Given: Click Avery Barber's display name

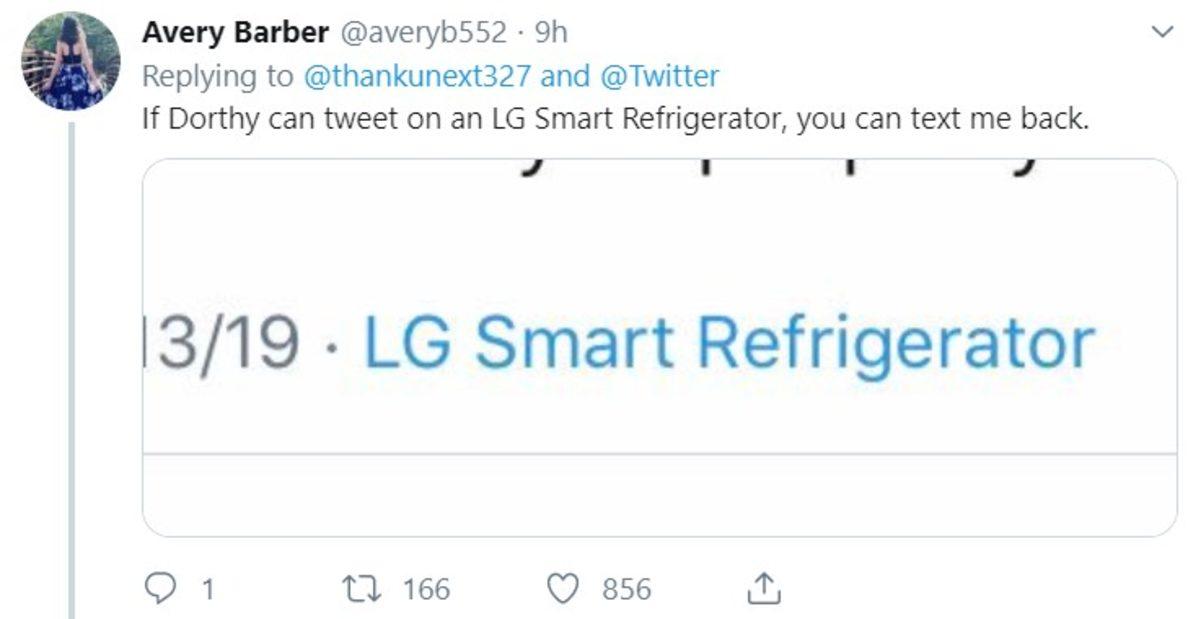Looking at the screenshot, I should pos(234,30).
